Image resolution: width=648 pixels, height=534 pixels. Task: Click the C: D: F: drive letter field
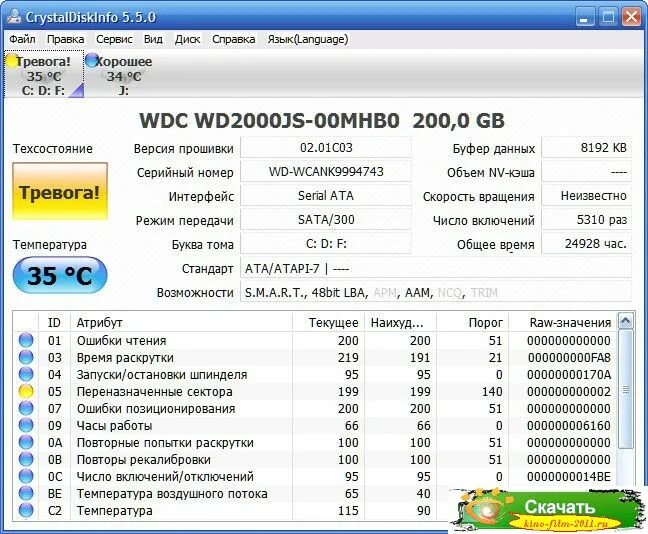coord(326,243)
